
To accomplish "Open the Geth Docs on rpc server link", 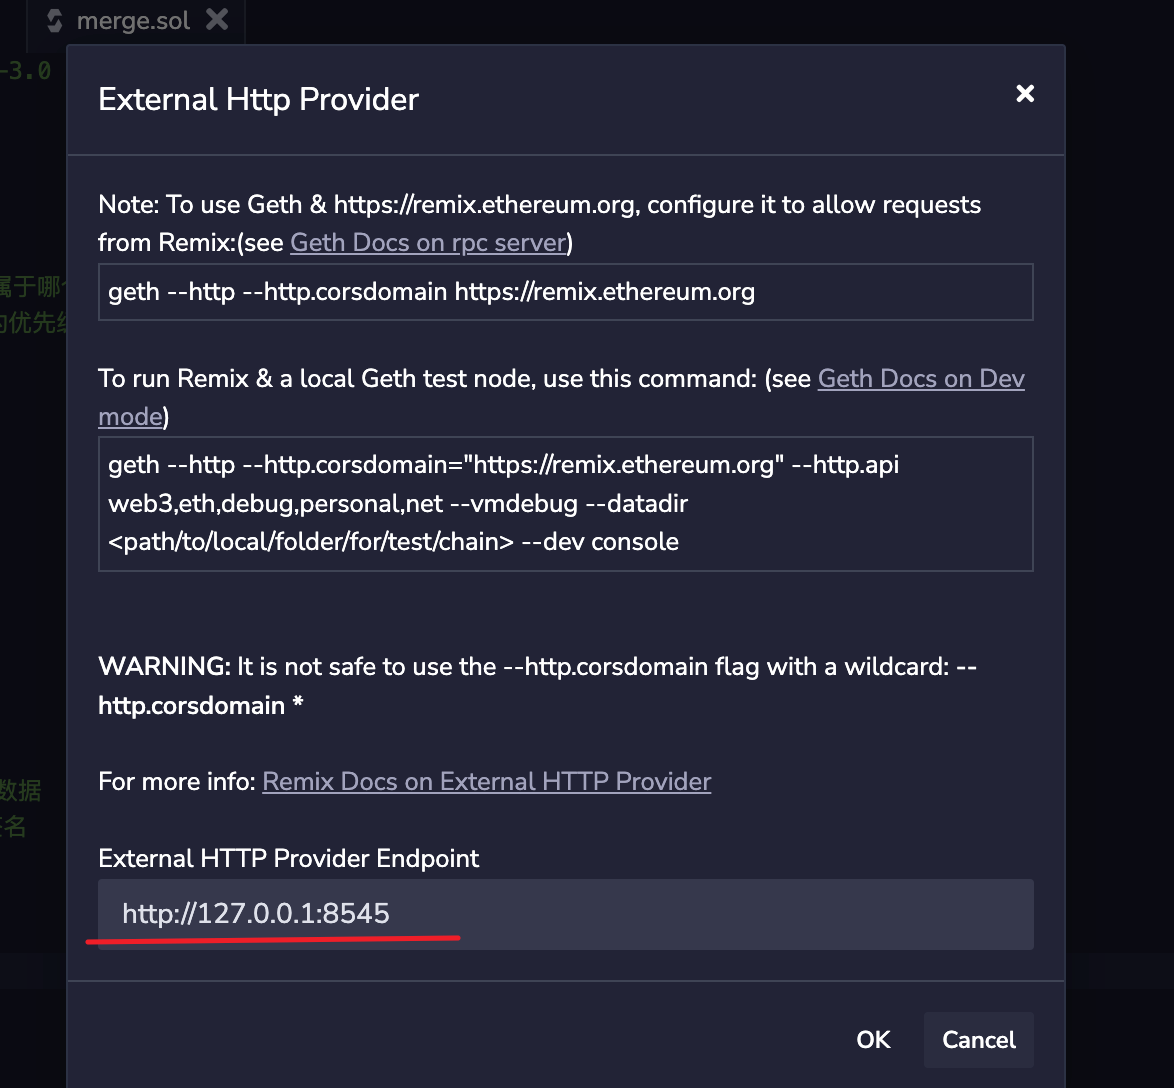I will click(428, 242).
